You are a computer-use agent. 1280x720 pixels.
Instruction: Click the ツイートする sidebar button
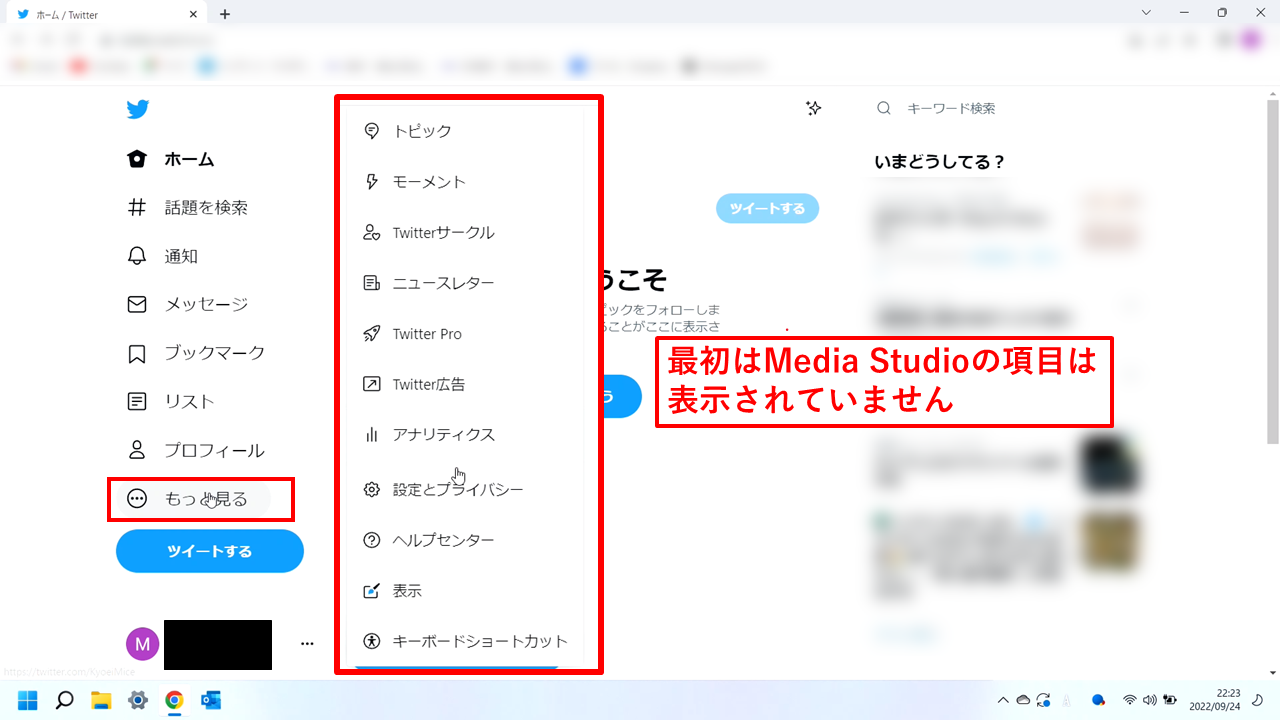[209, 551]
